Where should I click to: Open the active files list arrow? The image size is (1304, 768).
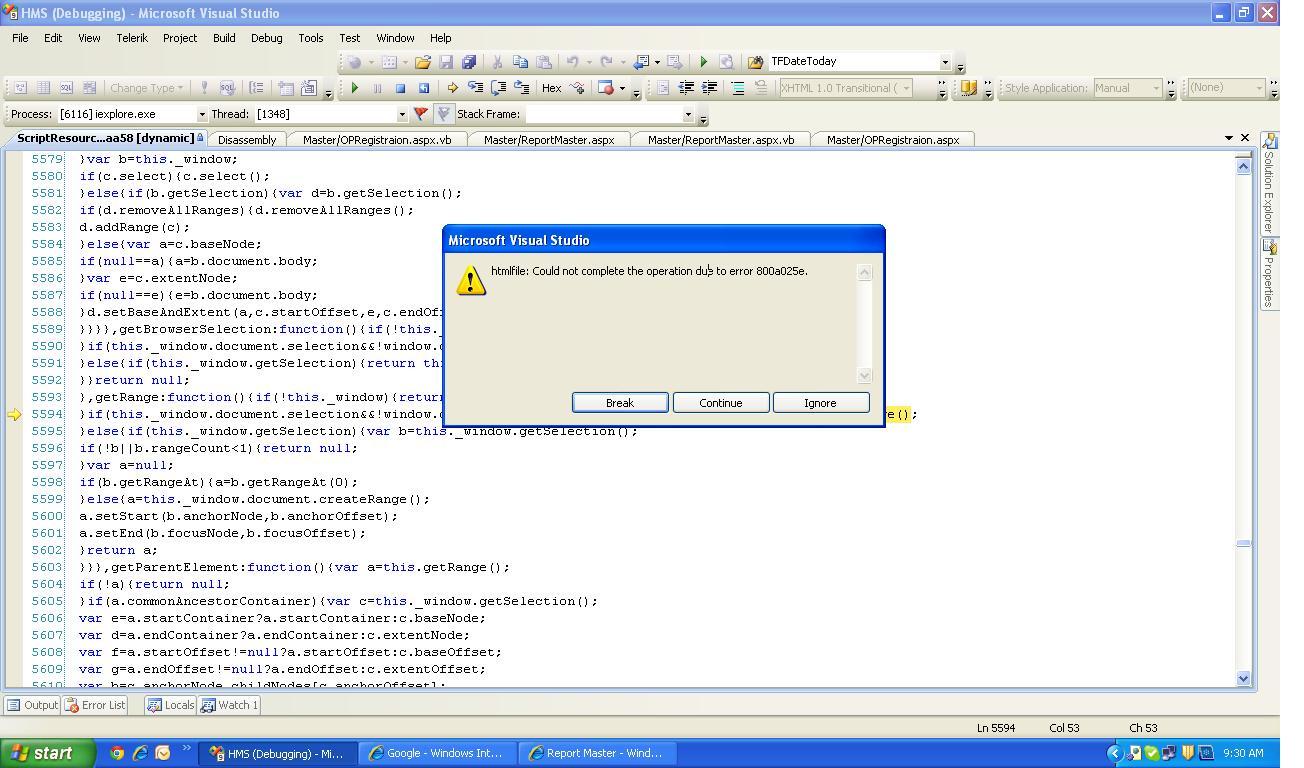(1229, 138)
